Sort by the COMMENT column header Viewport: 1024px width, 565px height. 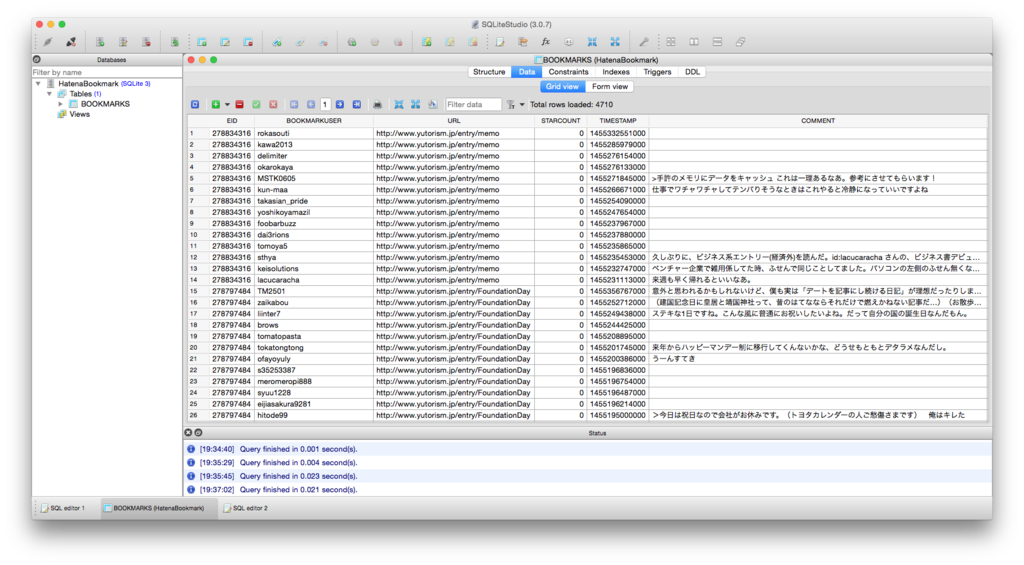pos(818,121)
